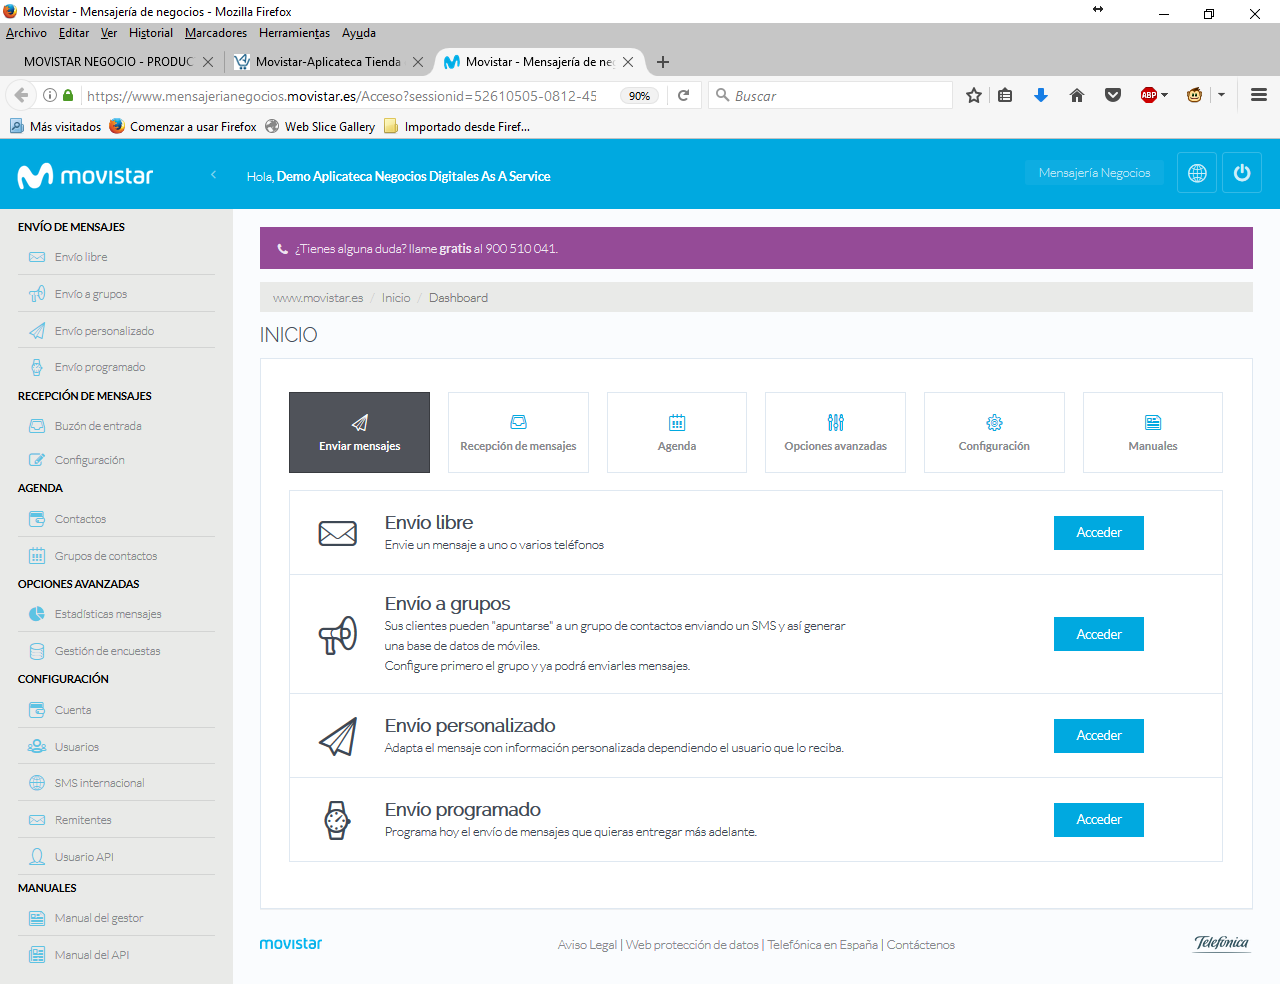Select the Enviar mensajes tile

pyautogui.click(x=359, y=432)
